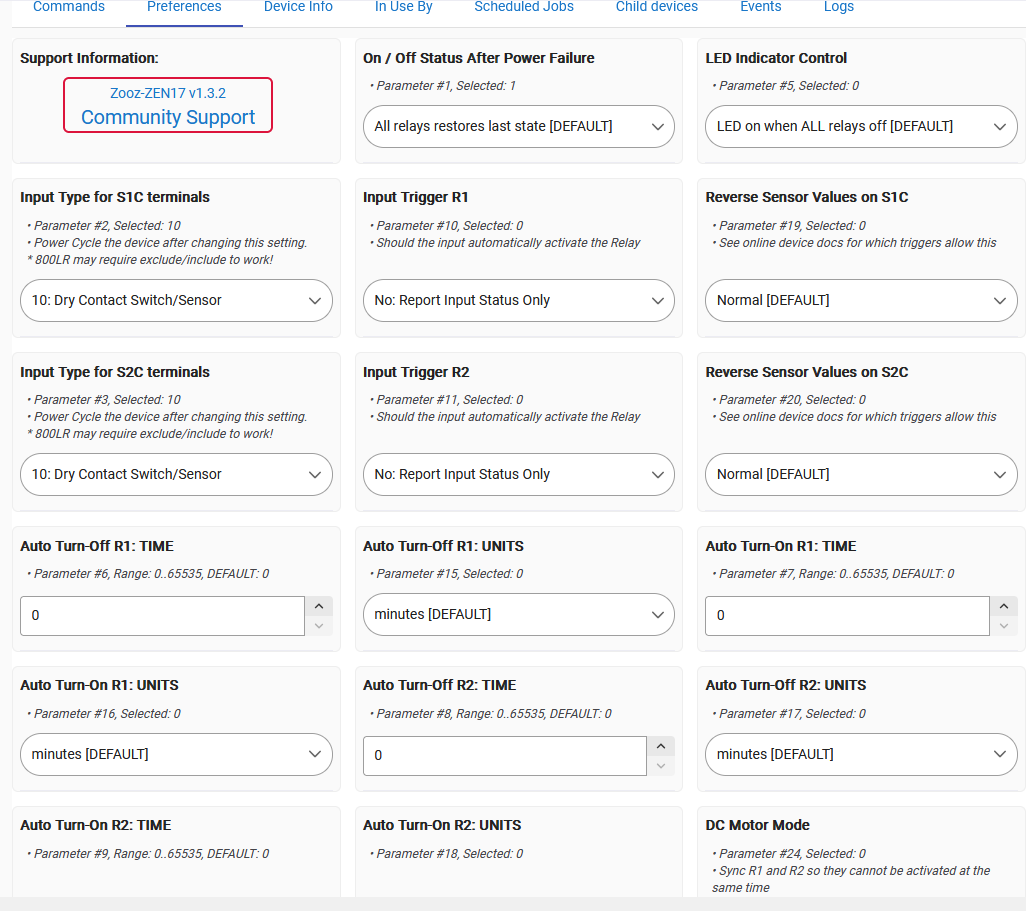Open Reverse Sensor Values on S2C dropdown
The image size is (1026, 911).
(861, 475)
